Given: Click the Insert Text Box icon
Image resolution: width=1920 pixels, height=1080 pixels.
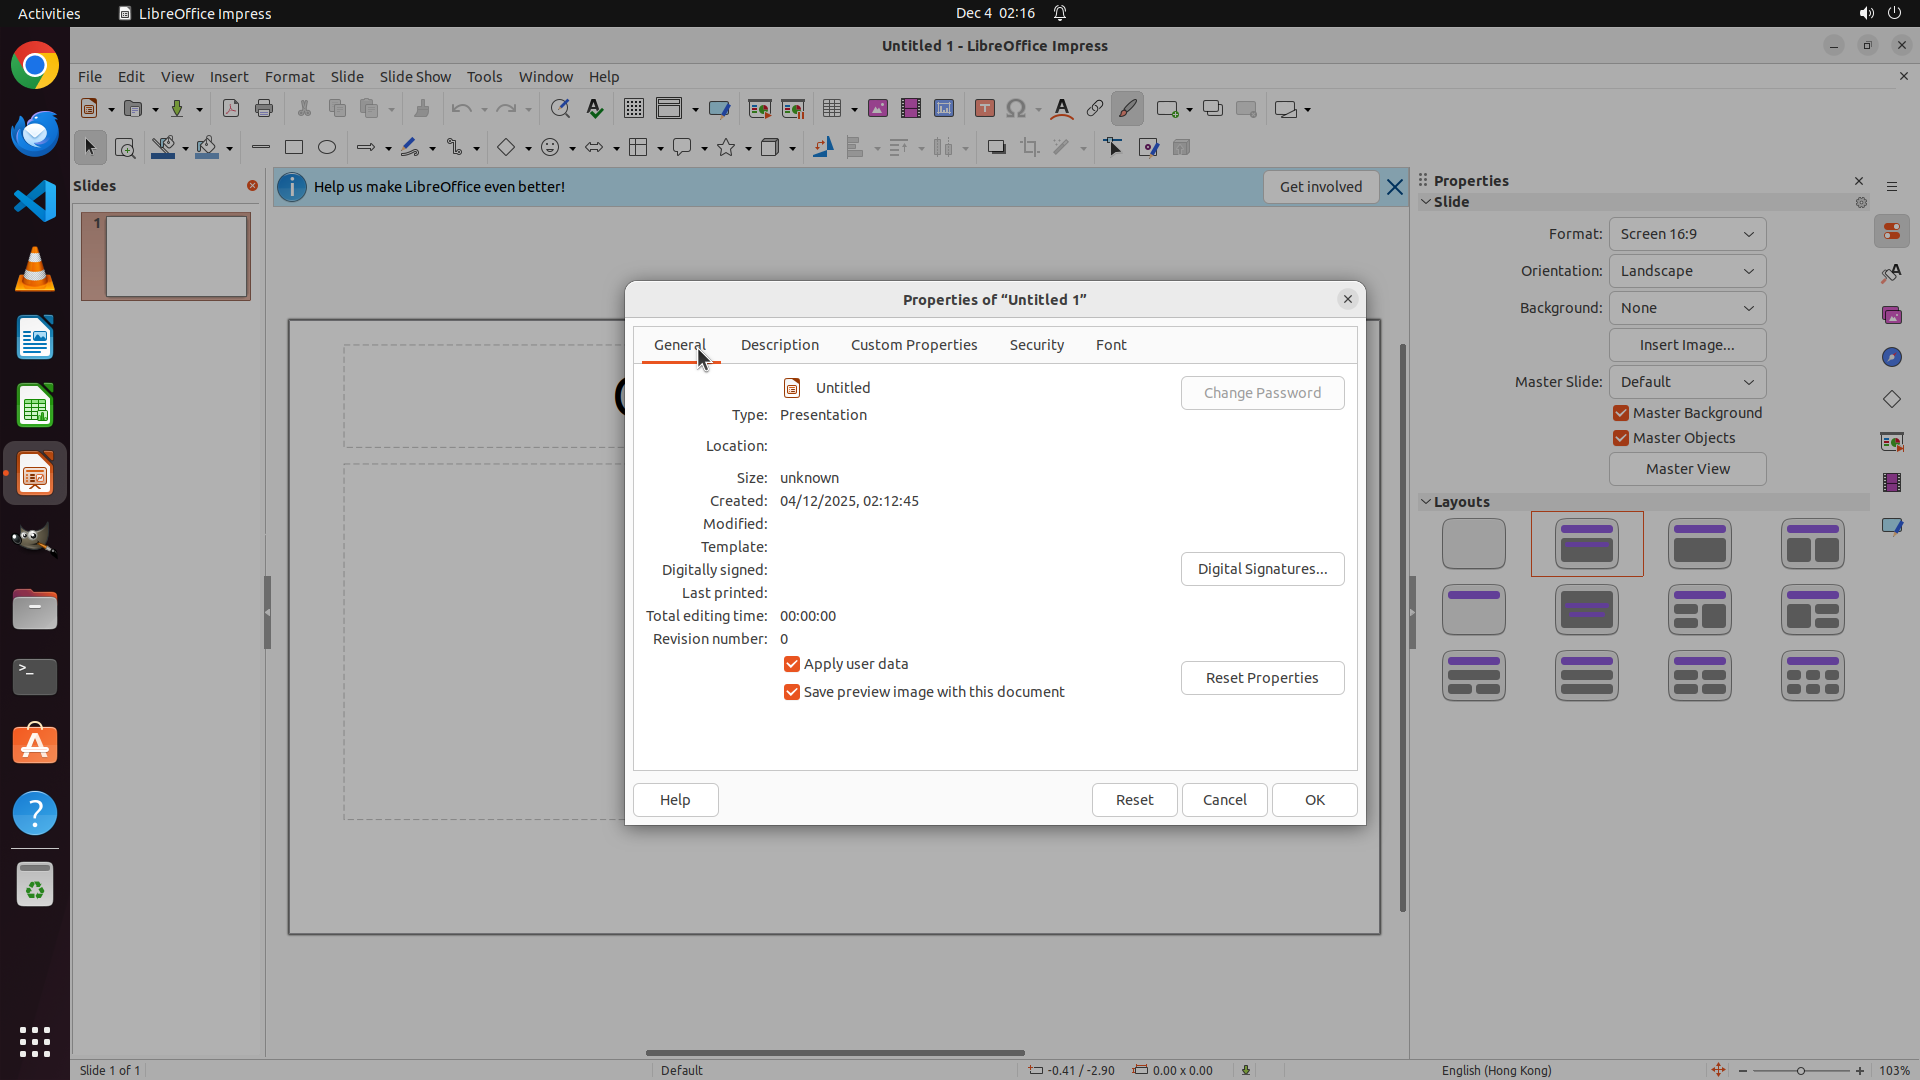Looking at the screenshot, I should click(984, 109).
